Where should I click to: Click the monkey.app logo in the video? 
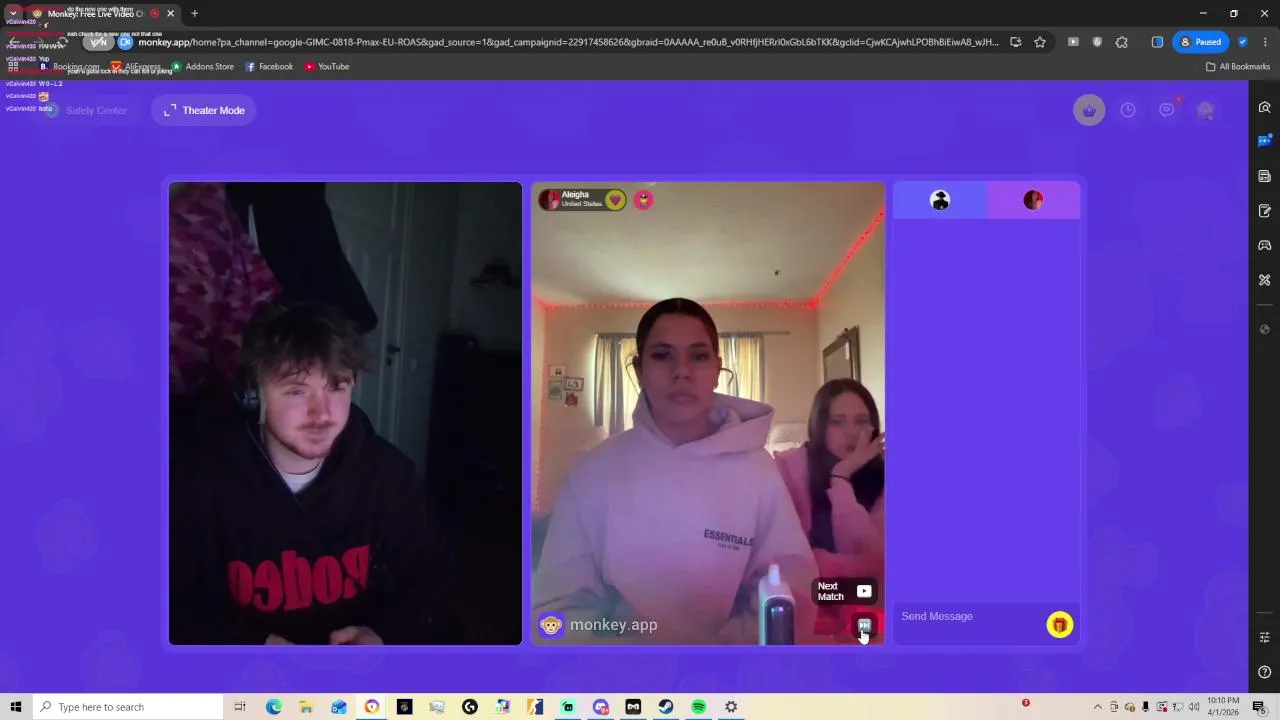coord(598,625)
